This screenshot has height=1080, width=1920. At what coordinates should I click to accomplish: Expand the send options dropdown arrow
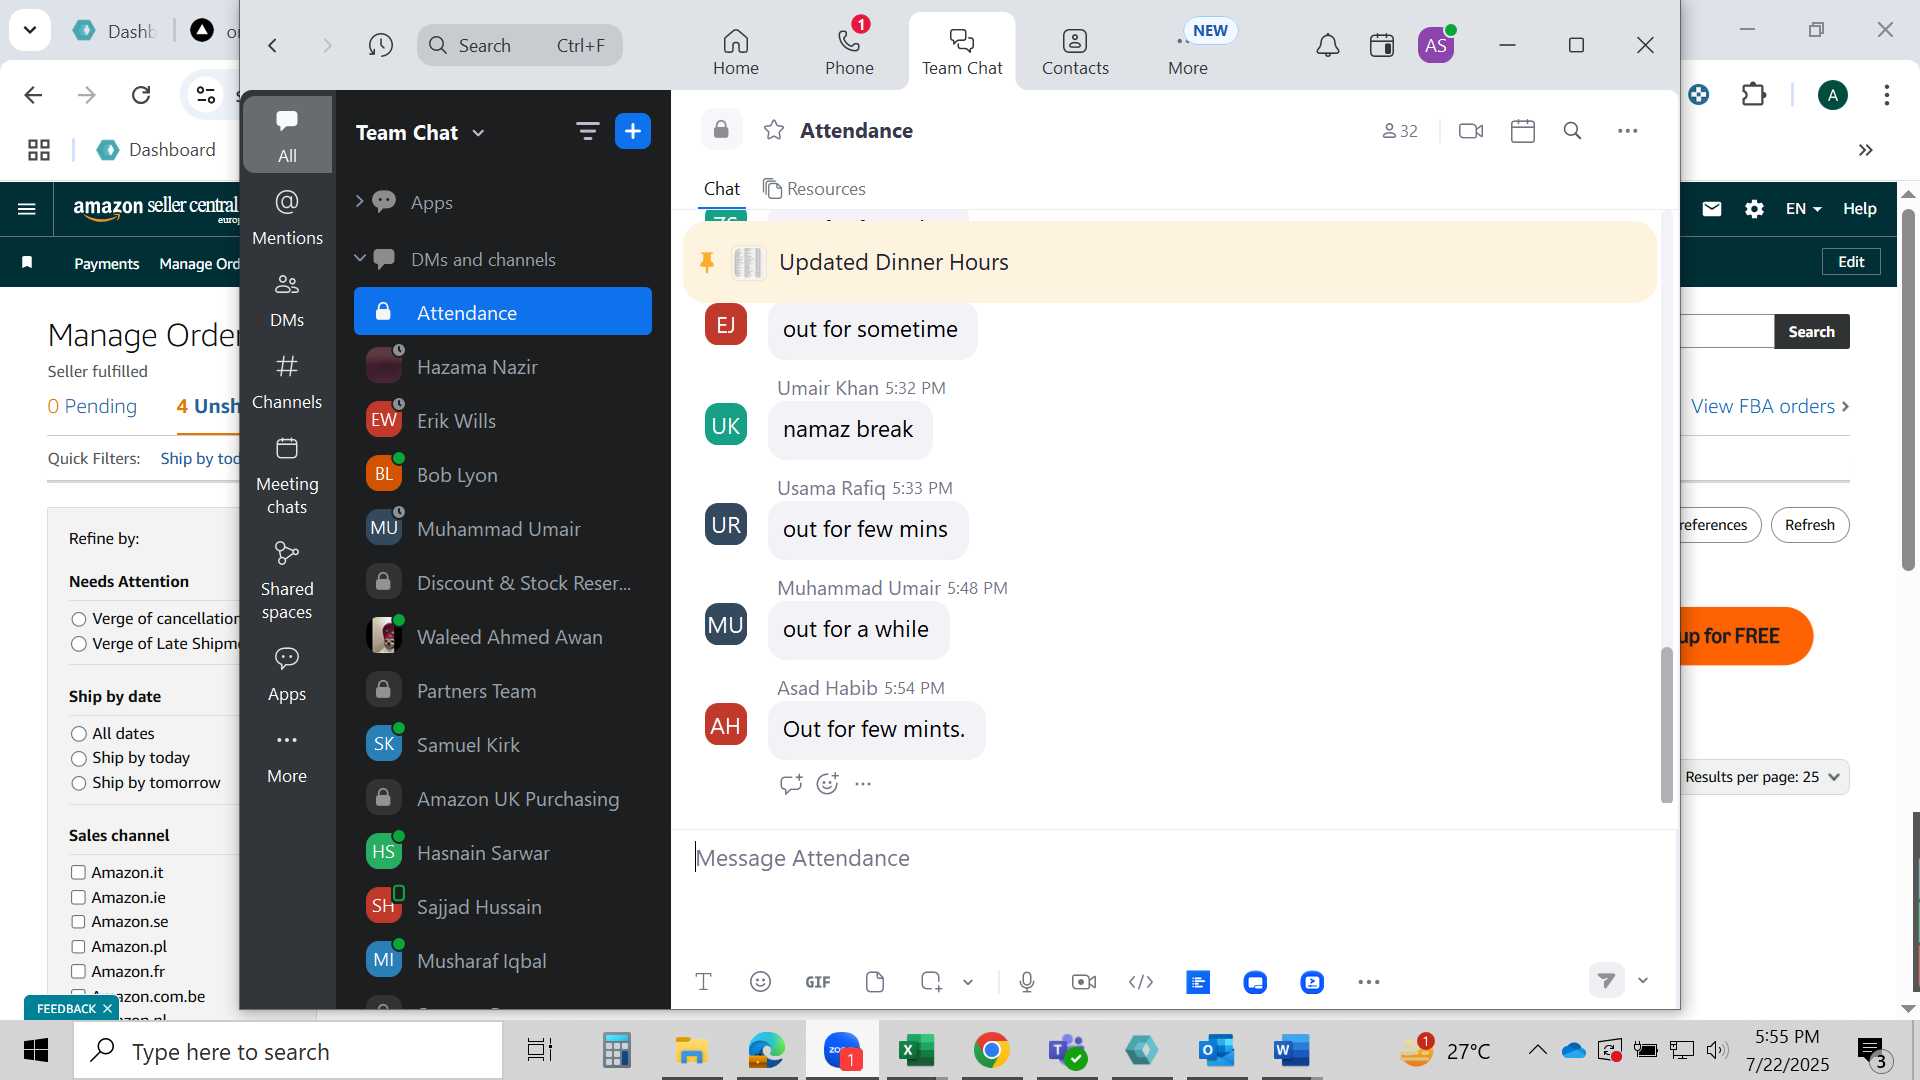pos(1642,981)
